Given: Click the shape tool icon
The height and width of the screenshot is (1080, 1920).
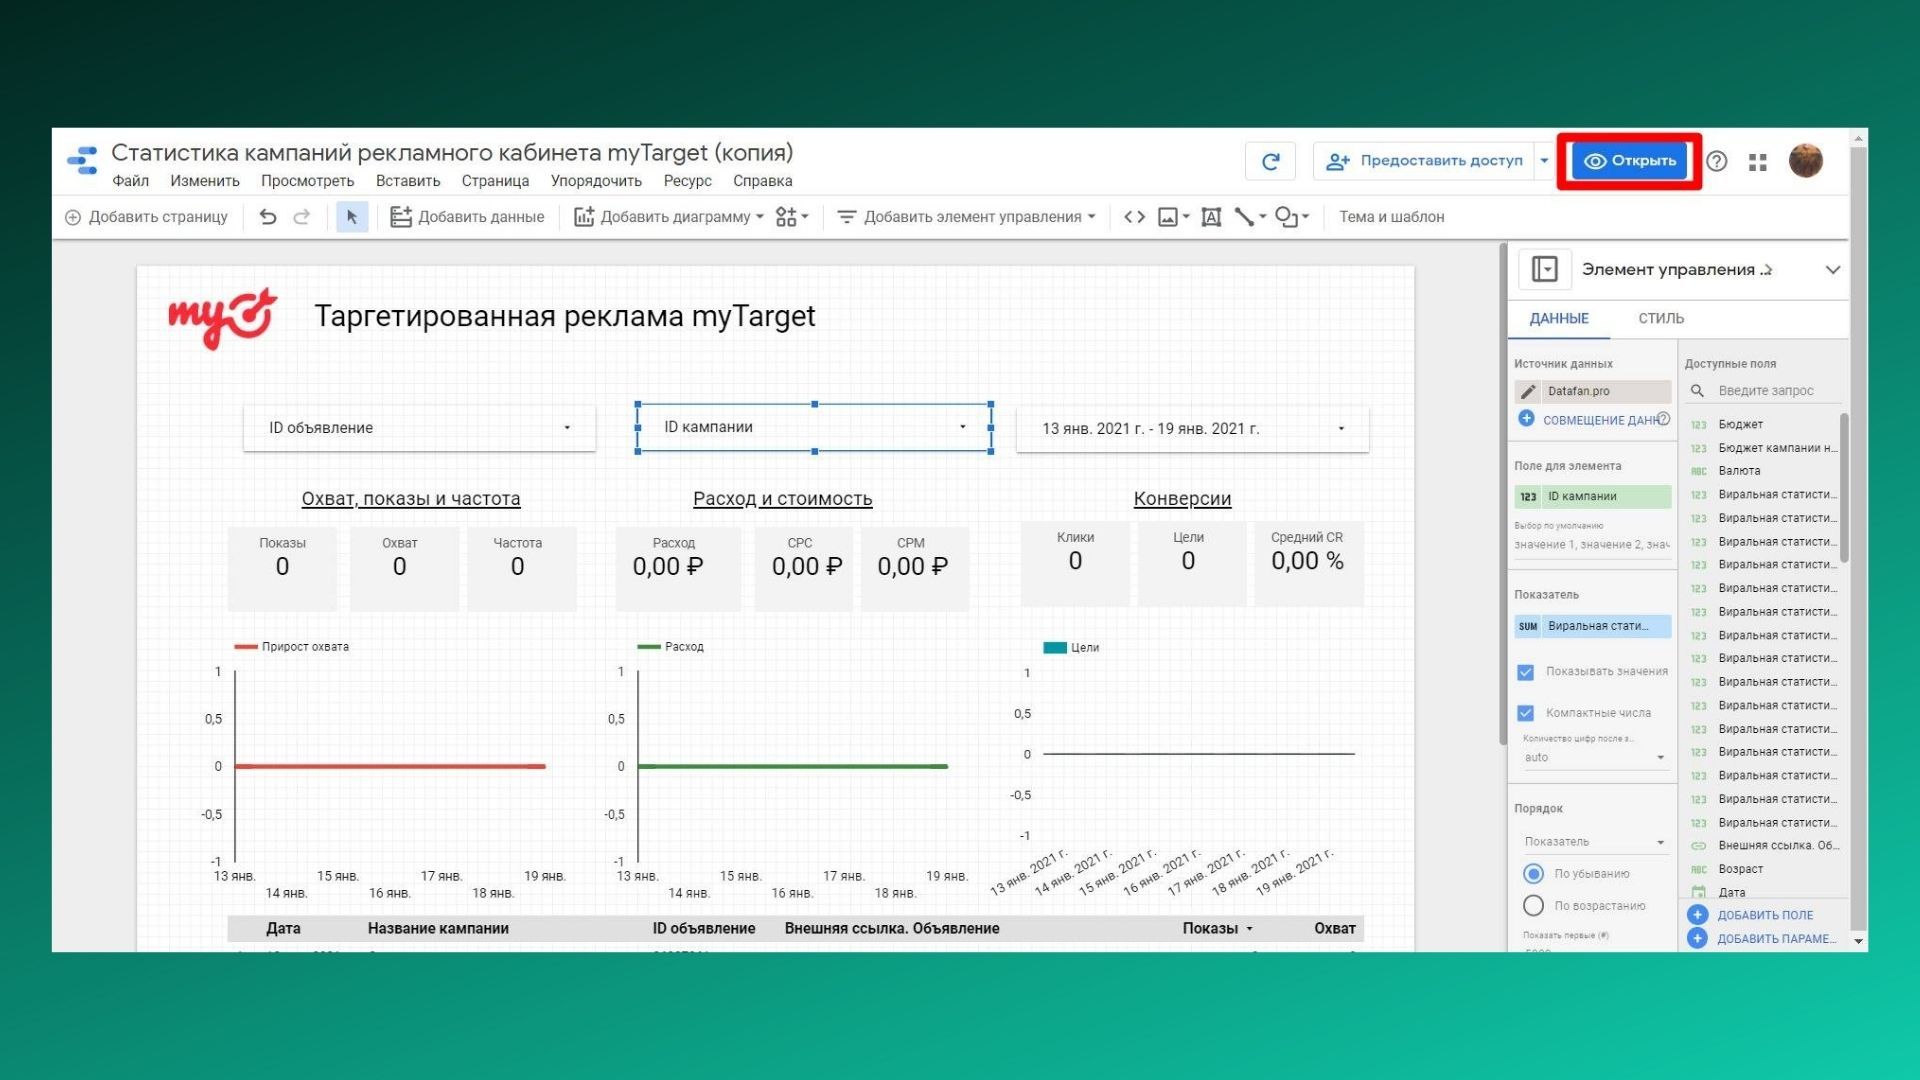Looking at the screenshot, I should pyautogui.click(x=1286, y=216).
